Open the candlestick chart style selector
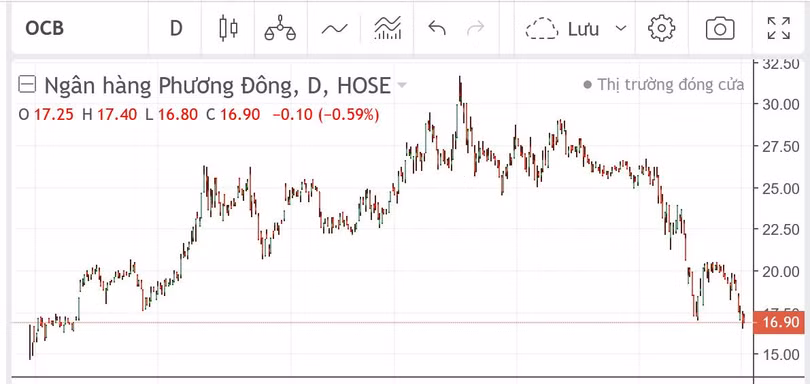The image size is (810, 384). [x=228, y=28]
